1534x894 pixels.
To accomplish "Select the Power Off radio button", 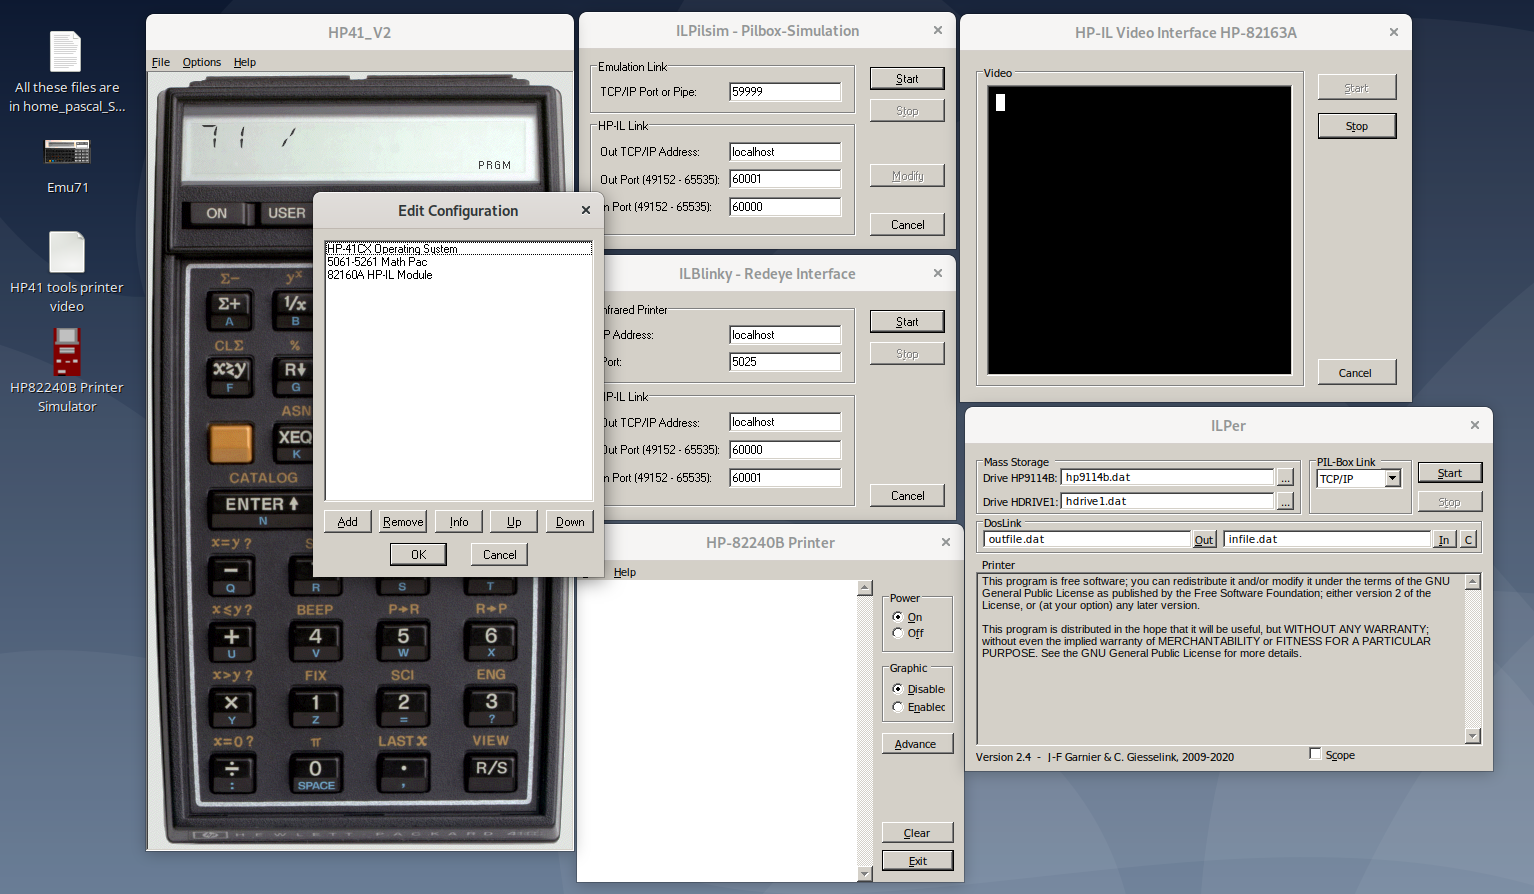I will click(898, 633).
